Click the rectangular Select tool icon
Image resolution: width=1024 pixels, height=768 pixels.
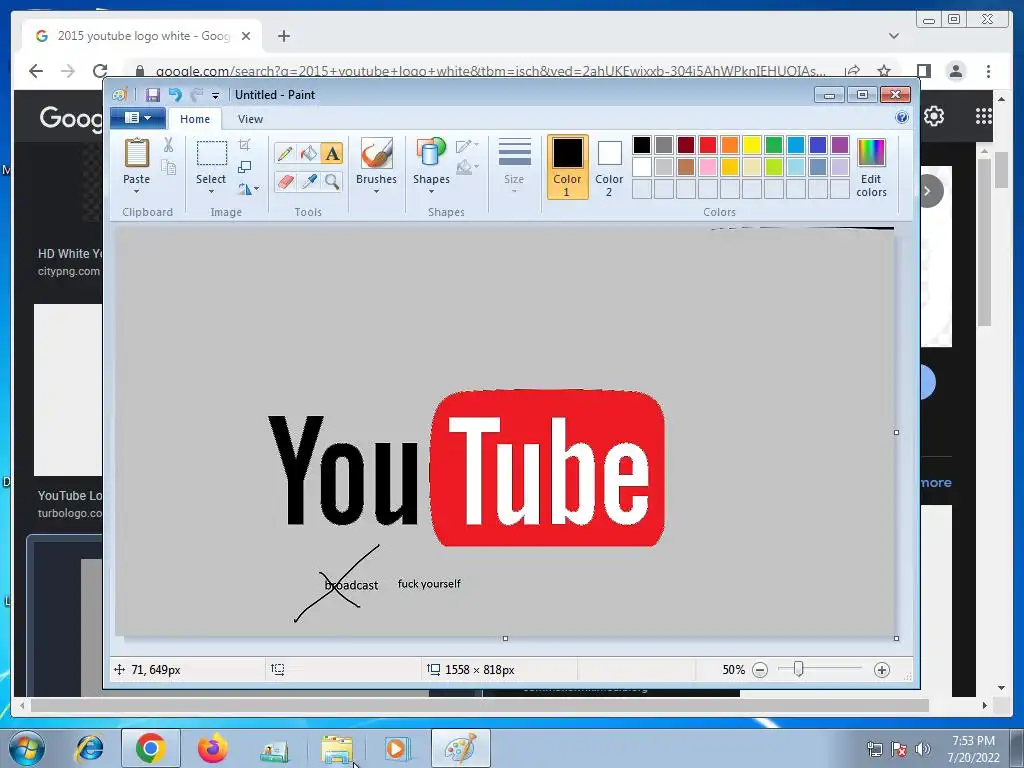tap(212, 153)
